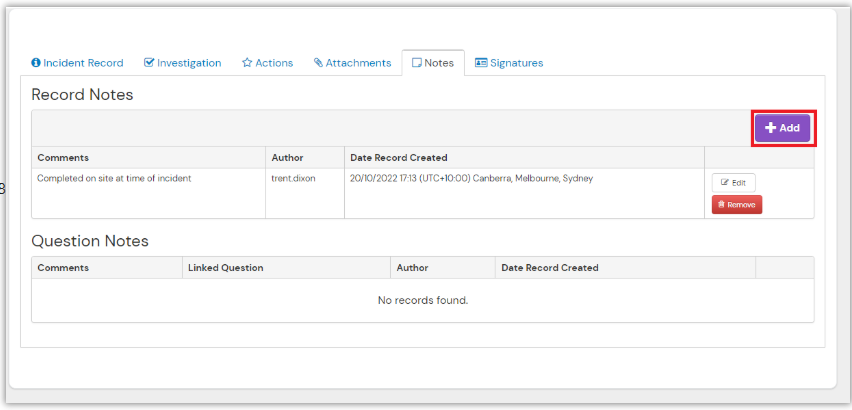This screenshot has height=410, width=852.
Task: Click the ID card icon on Signatures tab
Action: coord(481,63)
